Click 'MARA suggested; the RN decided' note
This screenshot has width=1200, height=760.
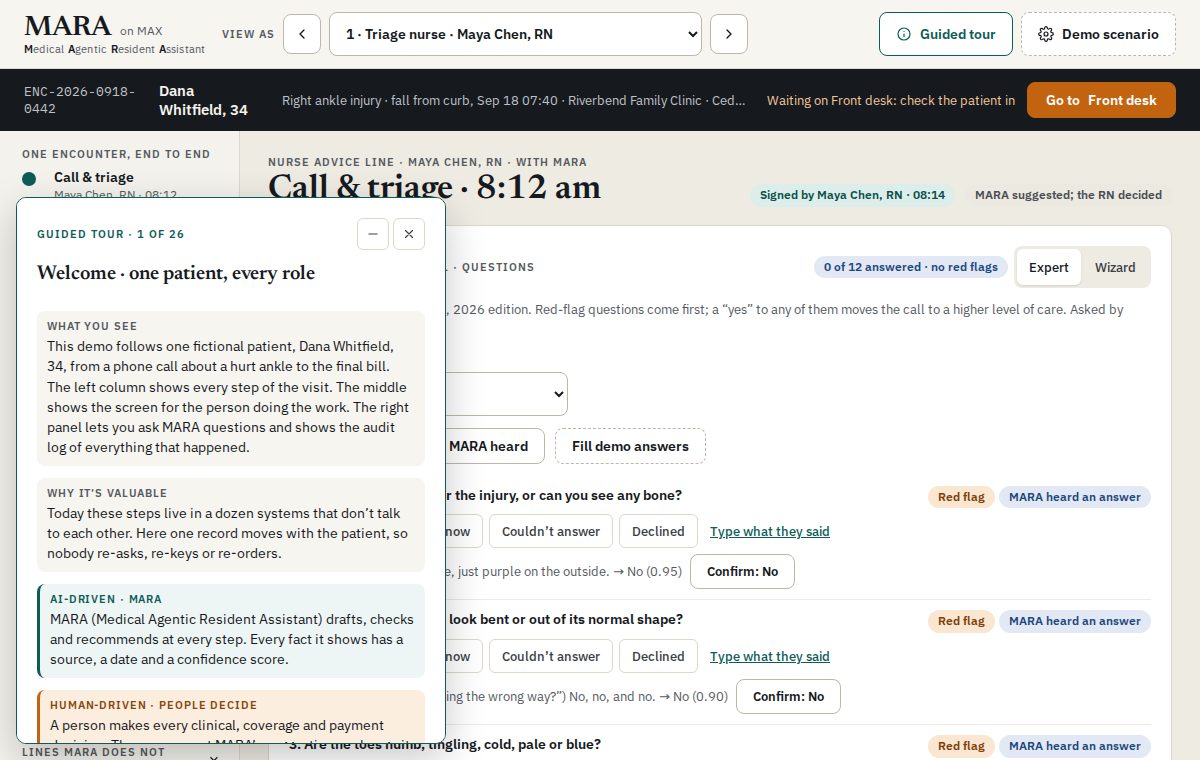pyautogui.click(x=1068, y=195)
